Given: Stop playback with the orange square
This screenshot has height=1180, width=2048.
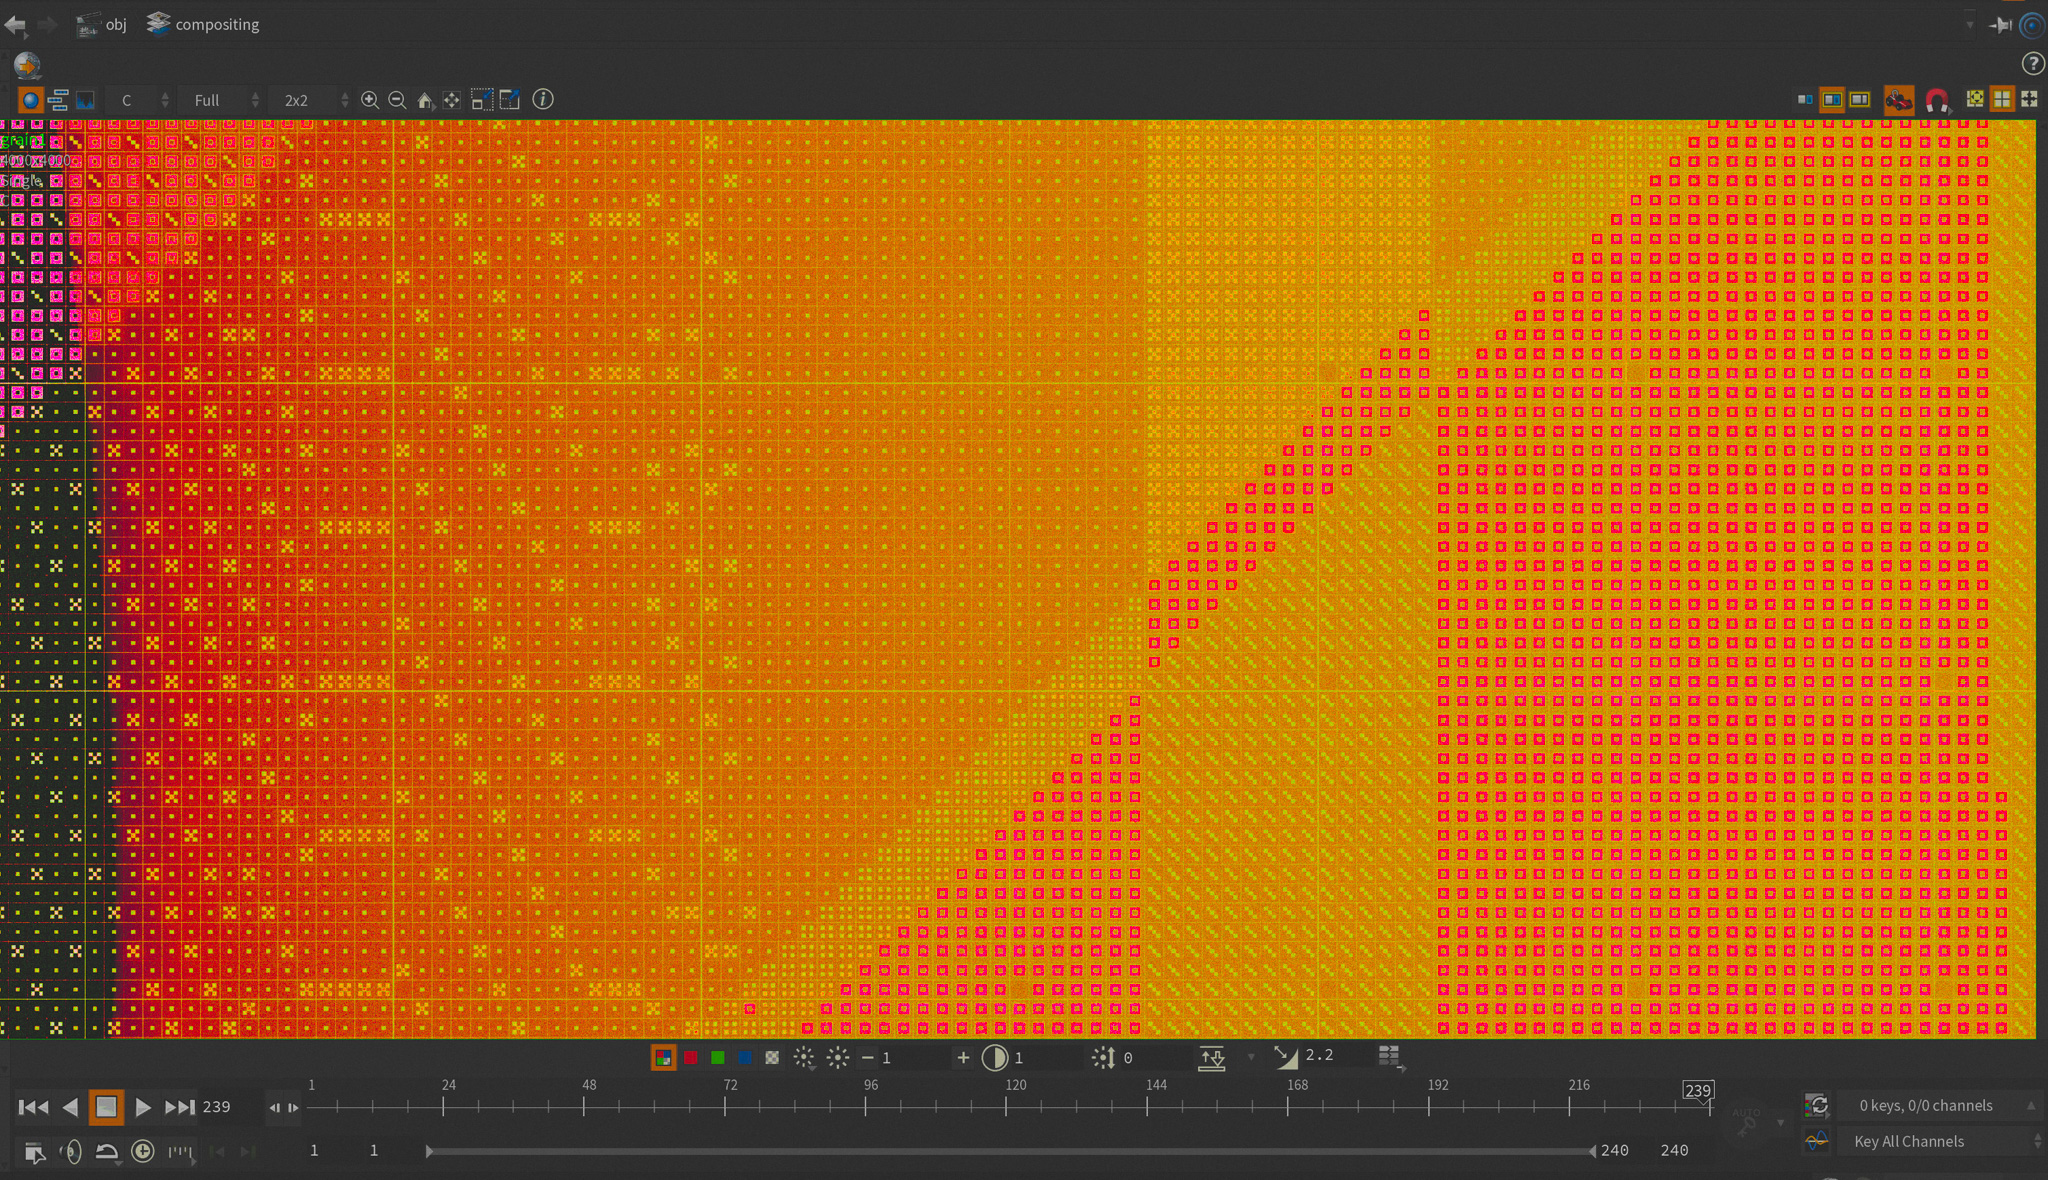Looking at the screenshot, I should [106, 1107].
